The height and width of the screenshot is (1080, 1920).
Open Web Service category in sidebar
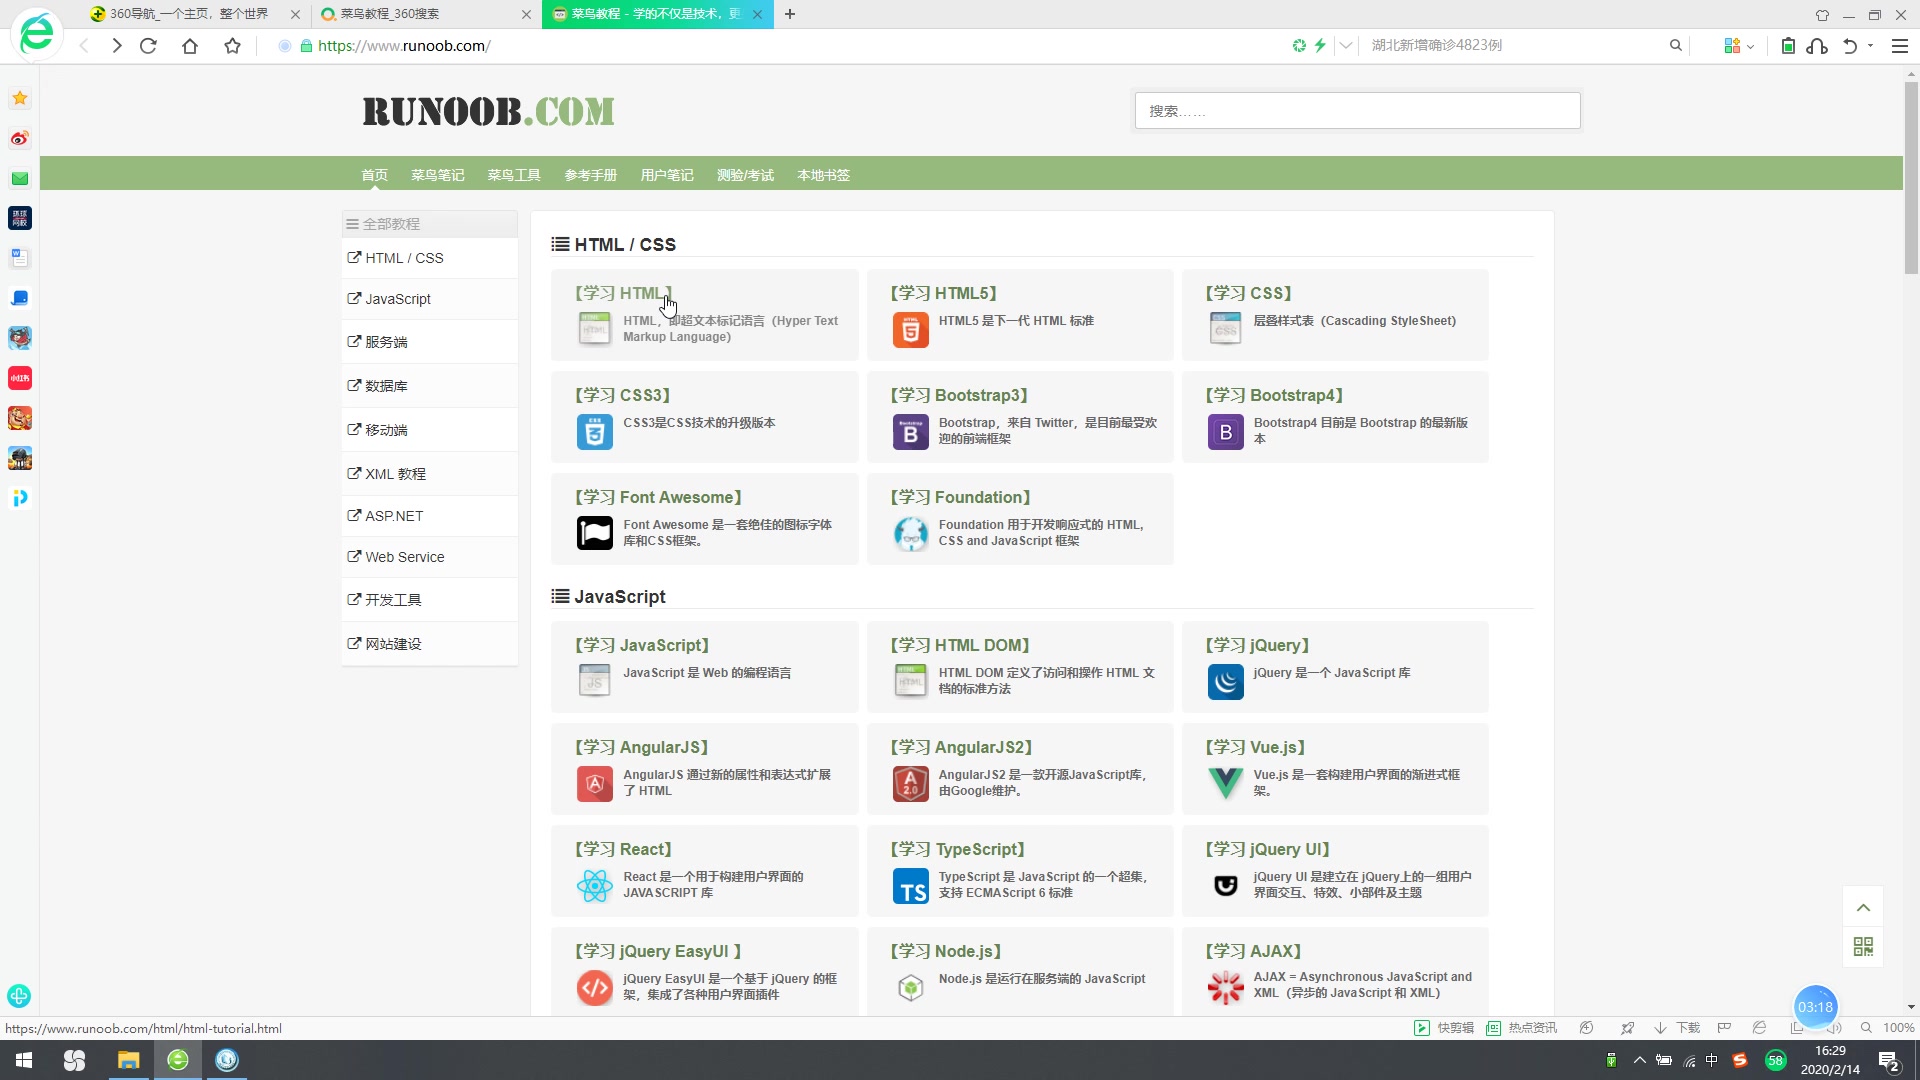pyautogui.click(x=430, y=557)
